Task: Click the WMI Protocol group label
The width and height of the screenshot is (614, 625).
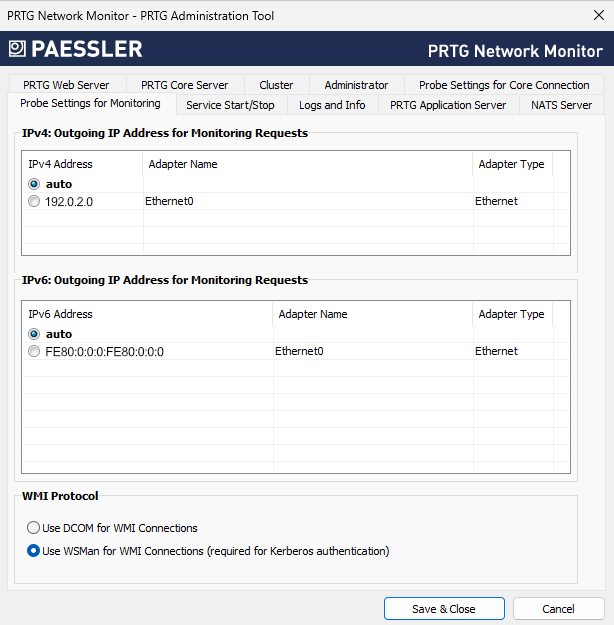Action: point(60,496)
